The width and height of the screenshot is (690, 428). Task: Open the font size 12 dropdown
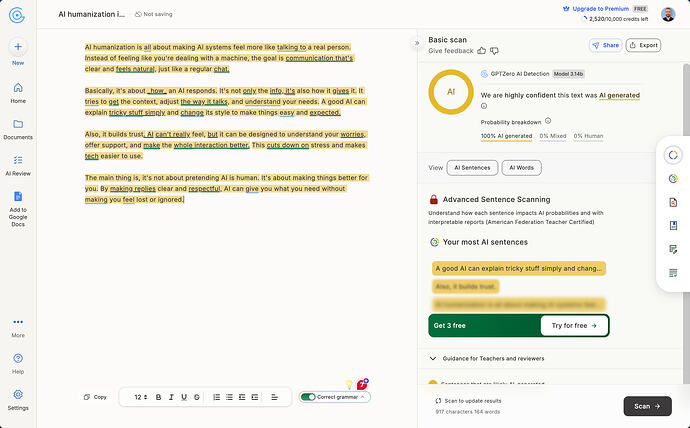(140, 397)
